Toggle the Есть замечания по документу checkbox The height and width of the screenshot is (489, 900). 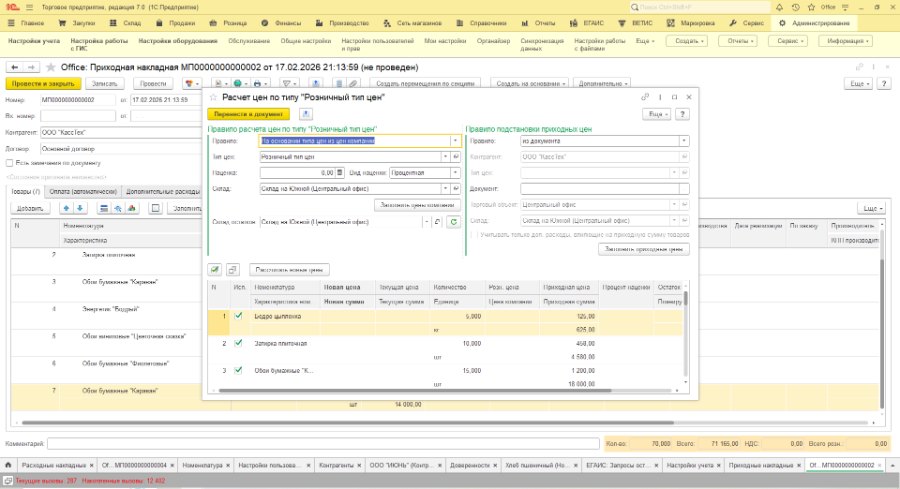tap(9, 163)
